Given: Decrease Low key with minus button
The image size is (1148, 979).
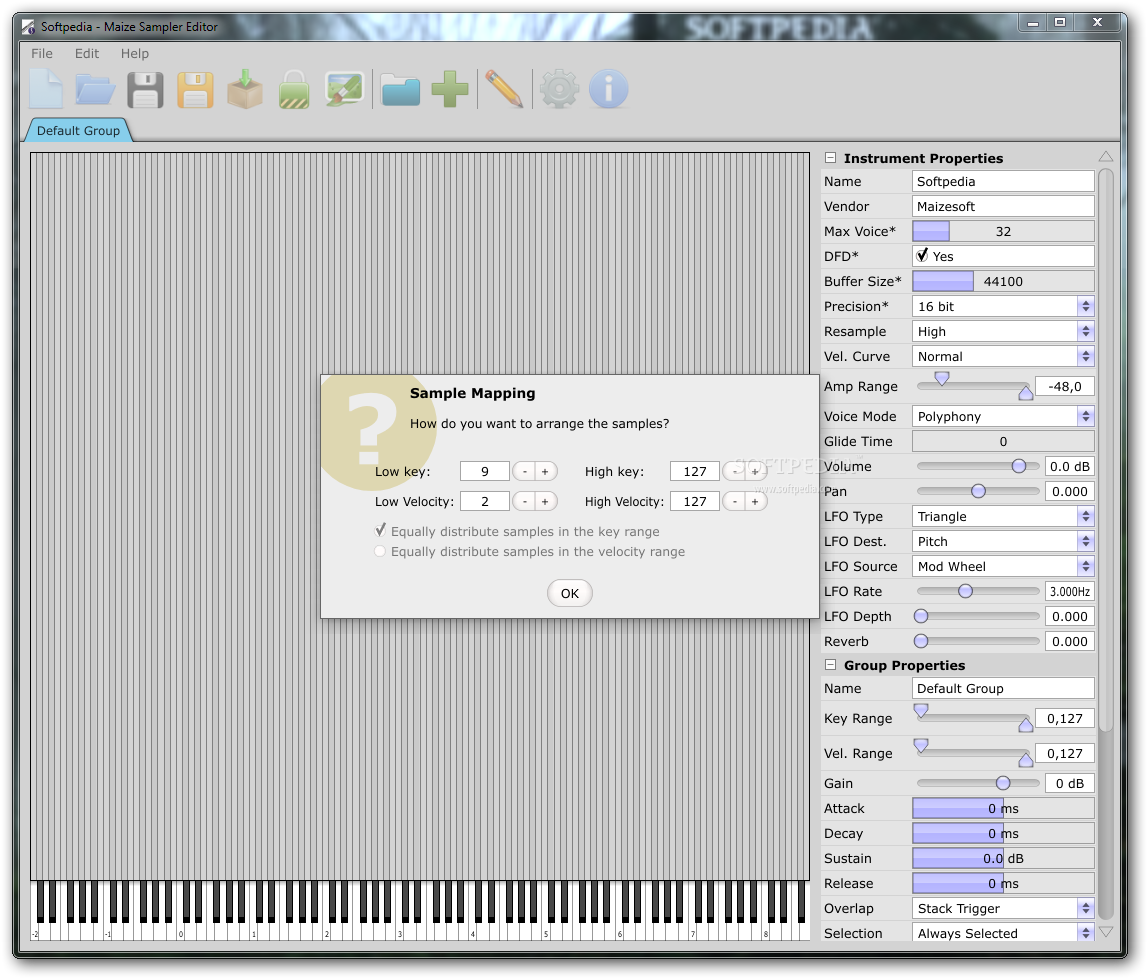Looking at the screenshot, I should [x=524, y=472].
